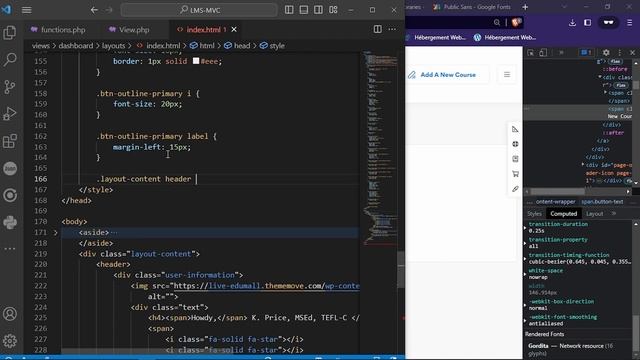Expand transition-property computed property
The image size is (640, 360).
(x=525, y=243)
